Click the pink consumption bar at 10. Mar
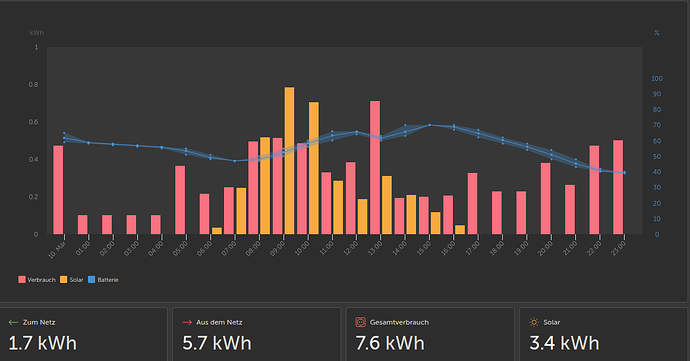Screen dimensions: 690x361 click(x=58, y=190)
